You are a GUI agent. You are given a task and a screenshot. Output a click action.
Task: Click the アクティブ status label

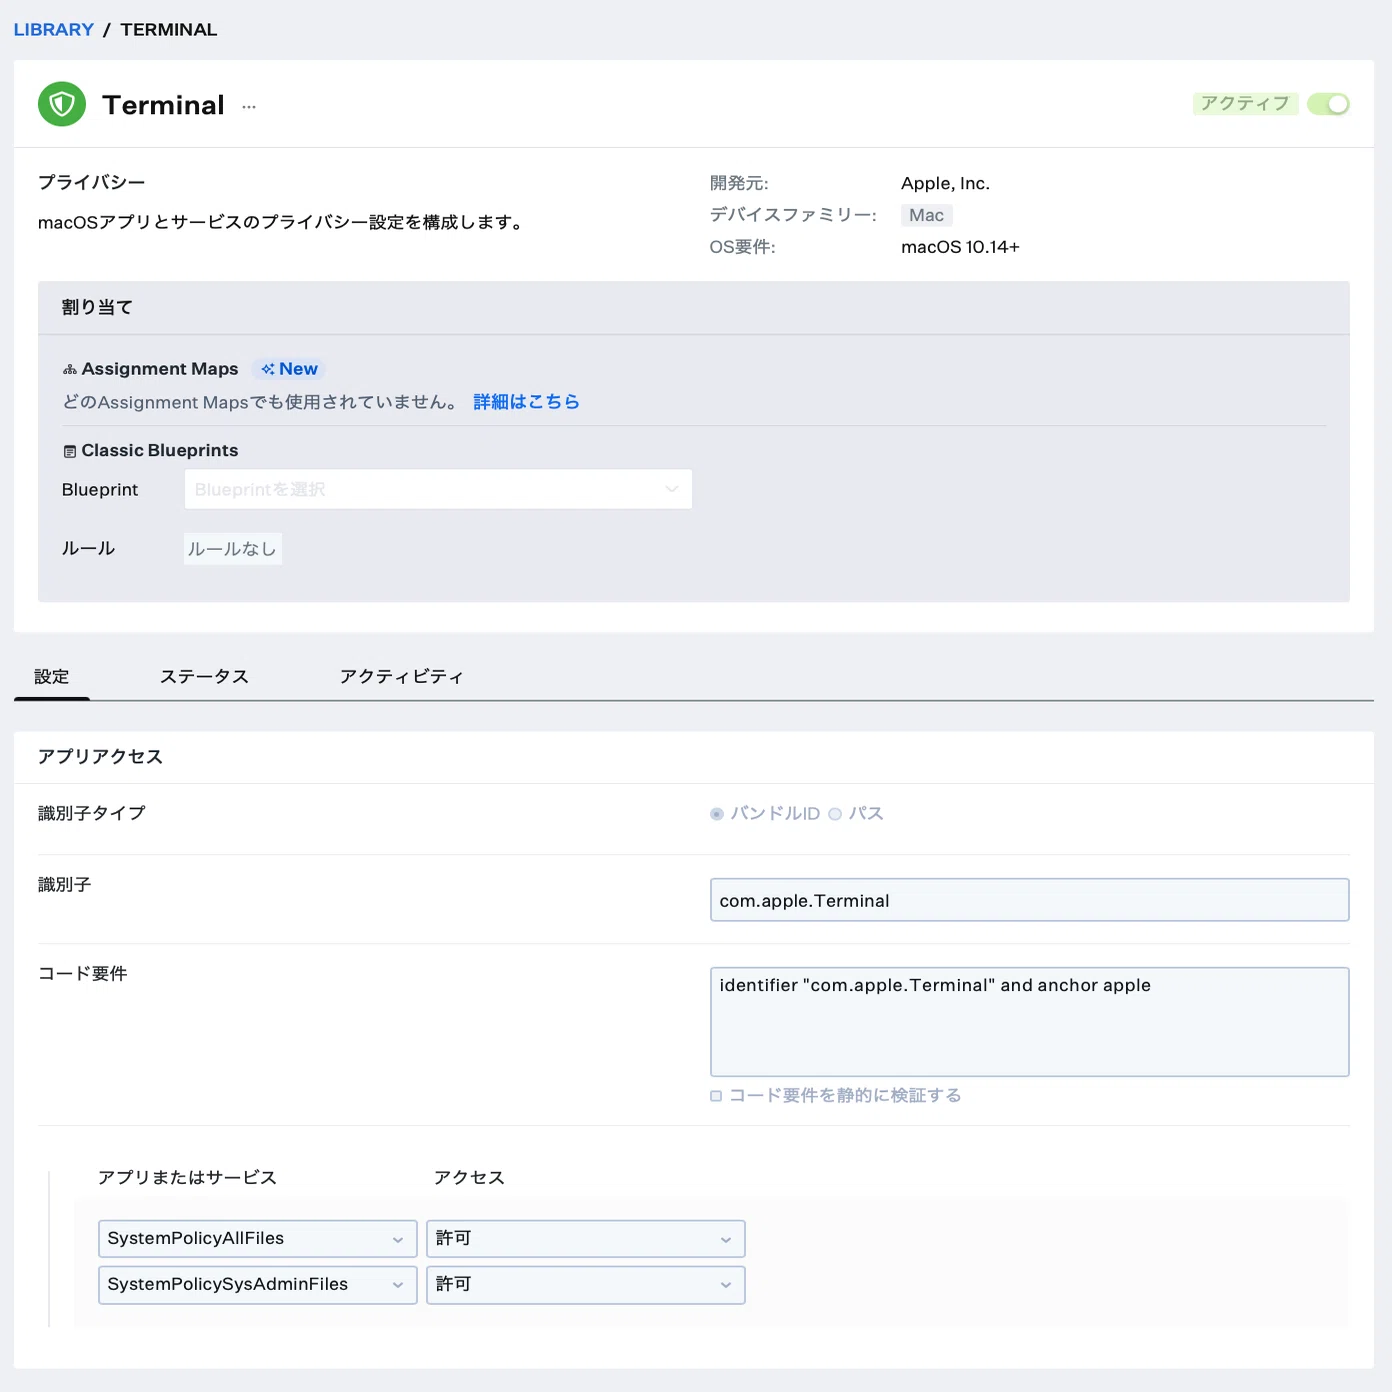tap(1245, 104)
